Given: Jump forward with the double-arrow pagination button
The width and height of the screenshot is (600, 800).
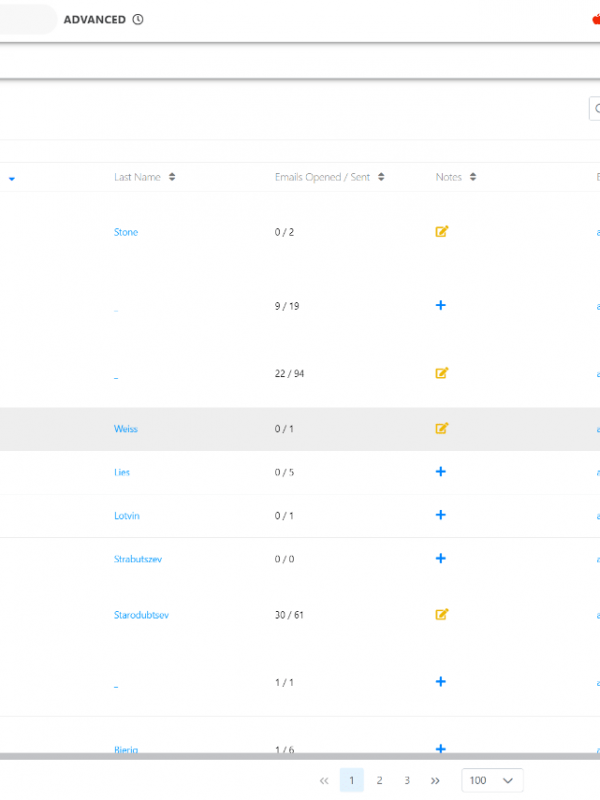Looking at the screenshot, I should click(x=435, y=780).
